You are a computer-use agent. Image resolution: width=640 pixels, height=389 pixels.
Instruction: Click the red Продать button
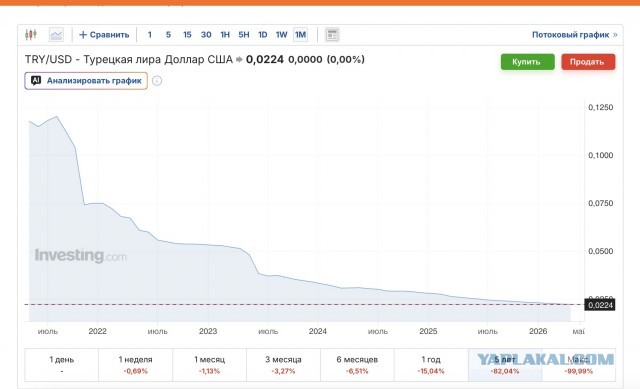(588, 62)
